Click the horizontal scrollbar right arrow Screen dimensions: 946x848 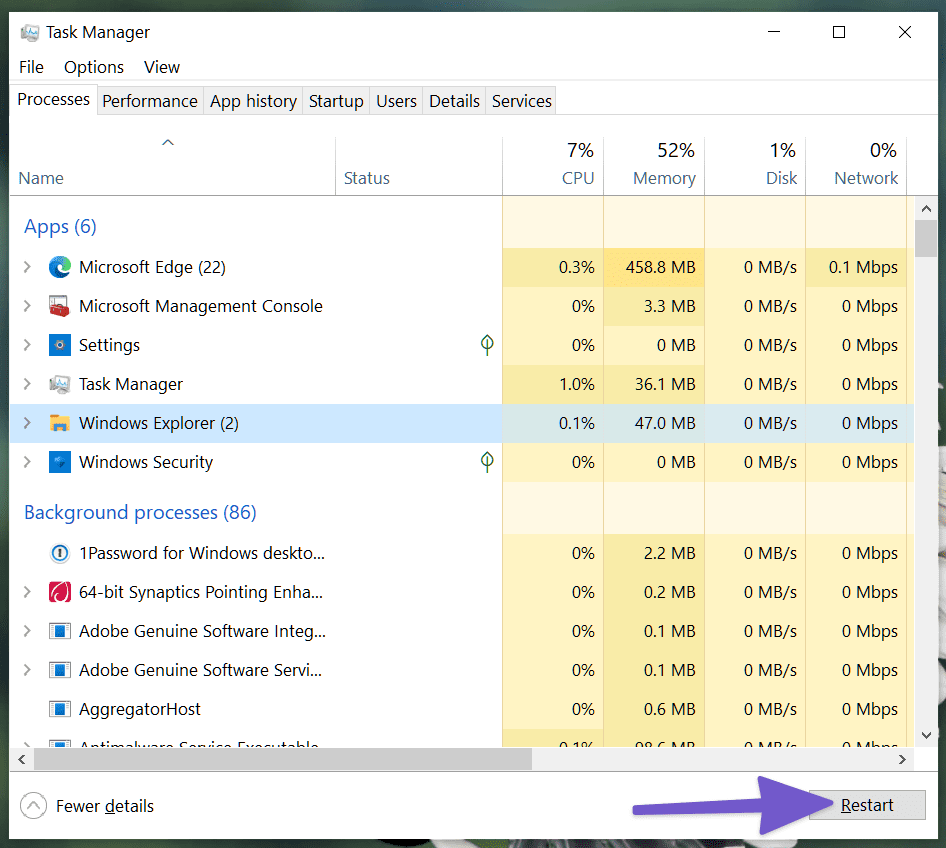(x=903, y=759)
